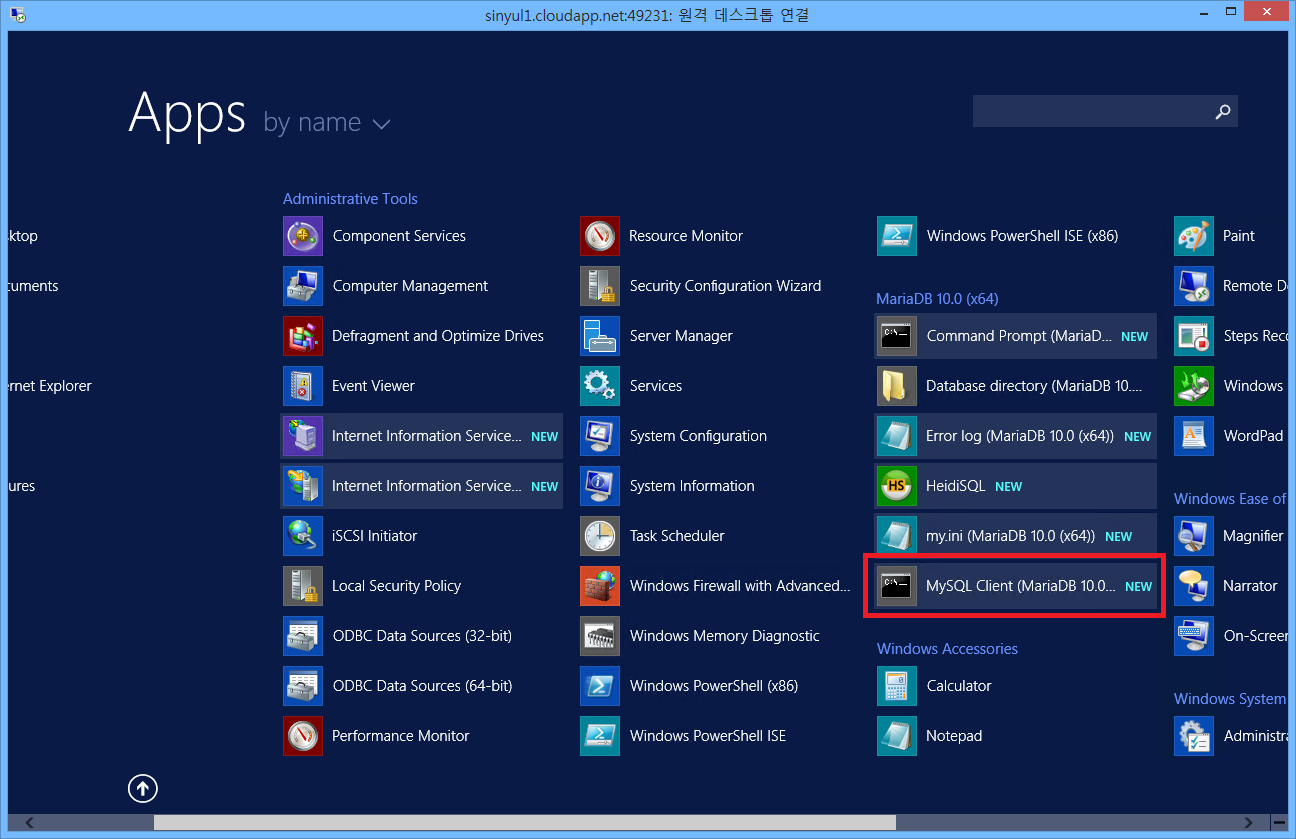Open first Internet Information Services entry
1296x839 pixels.
pyautogui.click(x=421, y=436)
